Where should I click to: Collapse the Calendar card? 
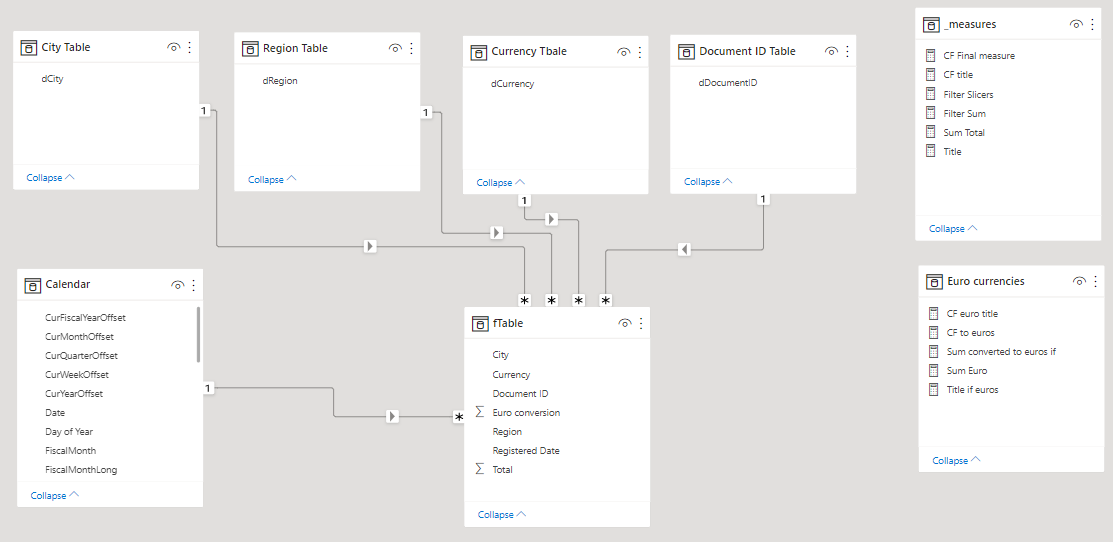click(x=55, y=495)
